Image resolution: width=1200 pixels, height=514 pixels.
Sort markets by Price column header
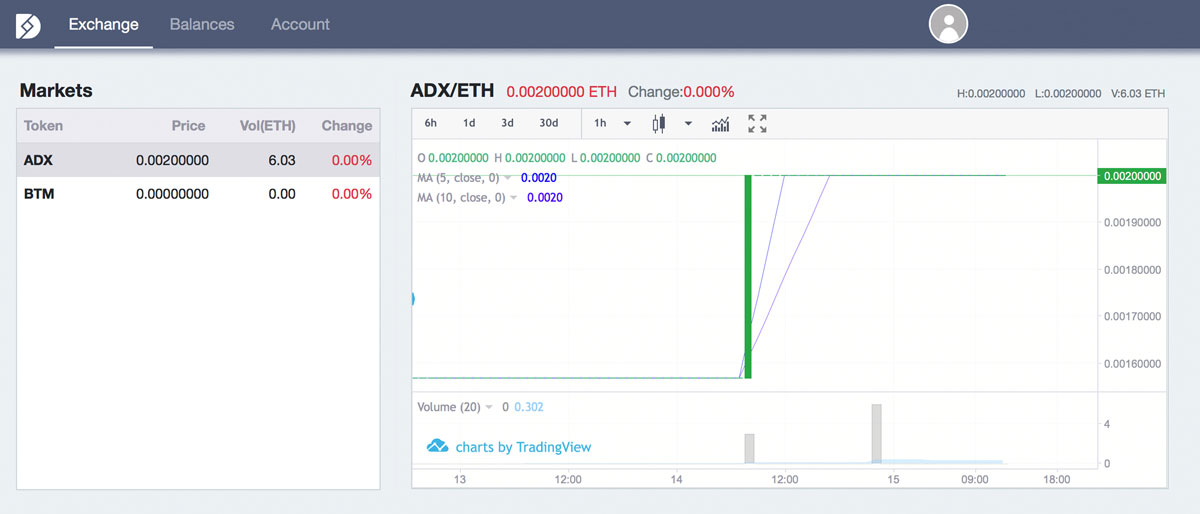(x=187, y=126)
